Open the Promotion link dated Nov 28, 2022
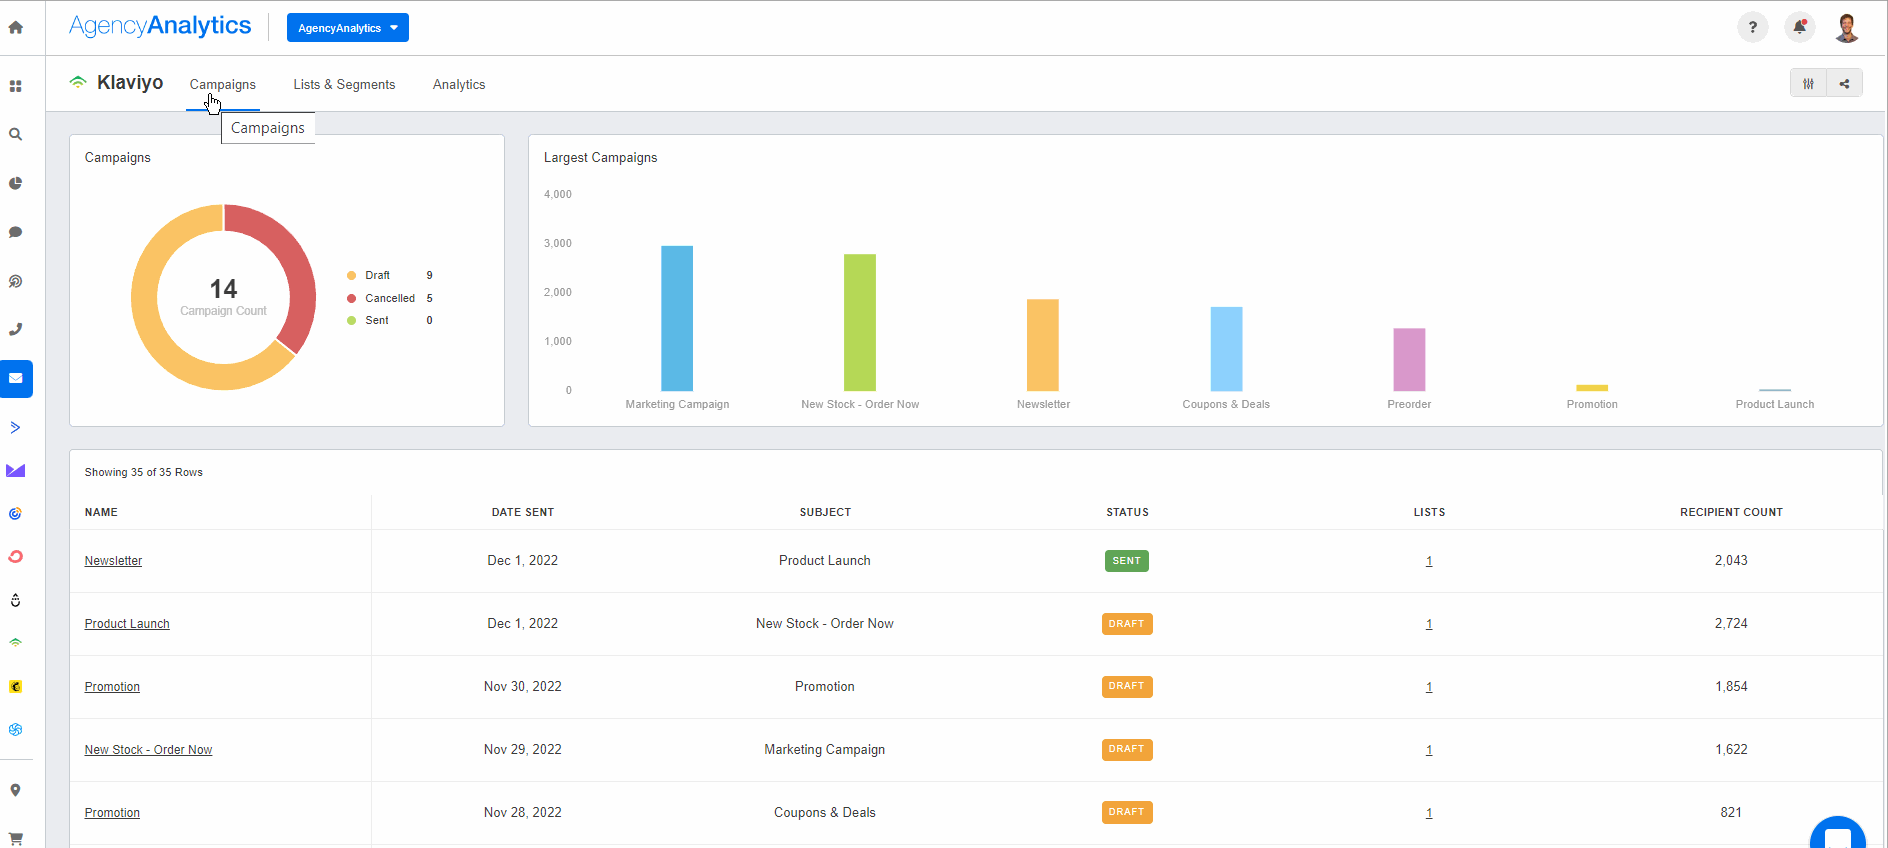 112,813
